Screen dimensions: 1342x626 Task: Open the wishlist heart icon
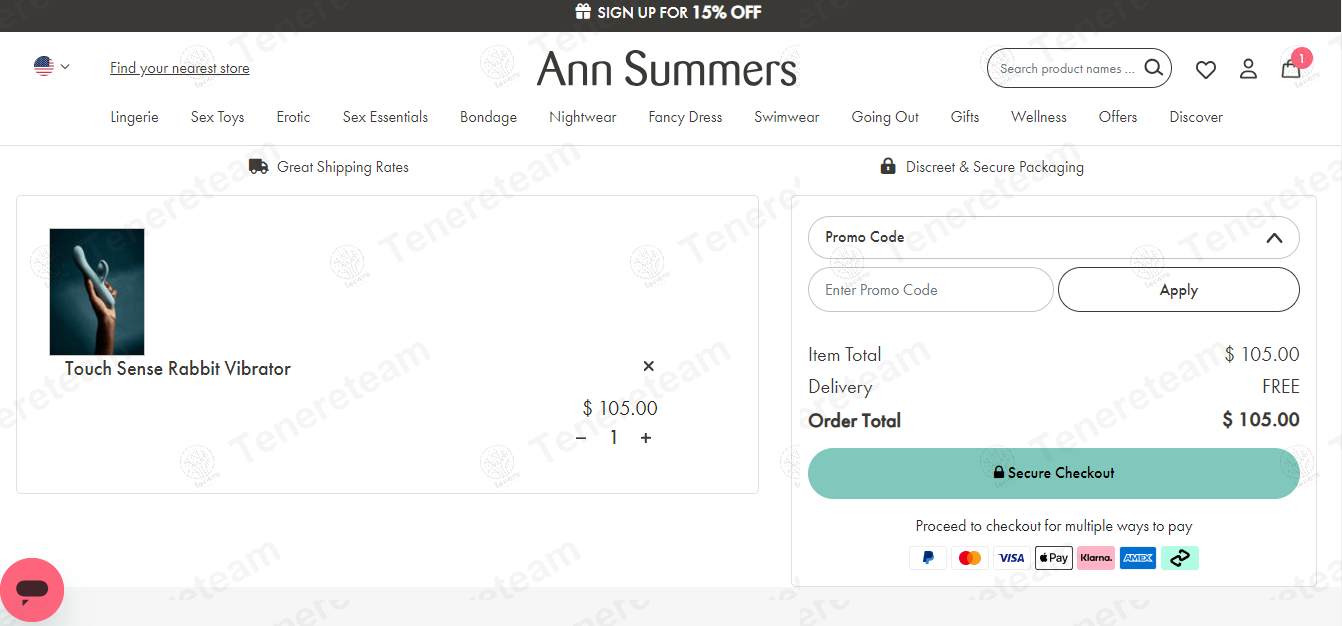(1206, 69)
